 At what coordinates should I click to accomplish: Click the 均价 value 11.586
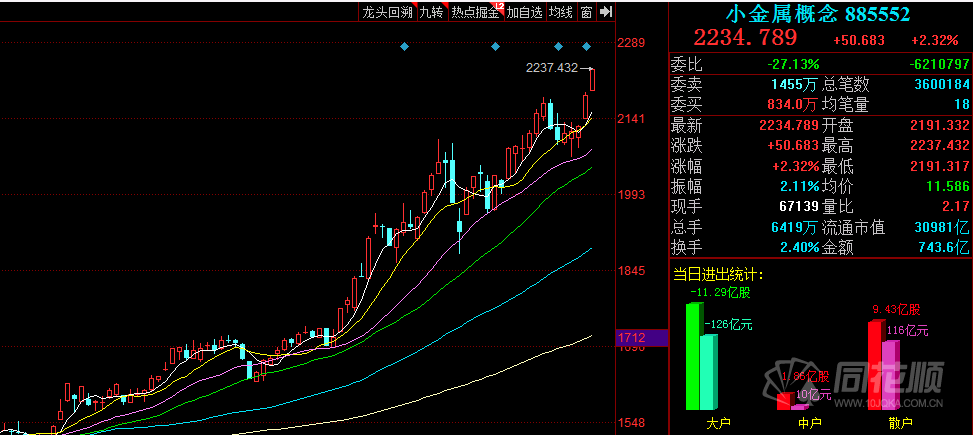[x=948, y=186]
